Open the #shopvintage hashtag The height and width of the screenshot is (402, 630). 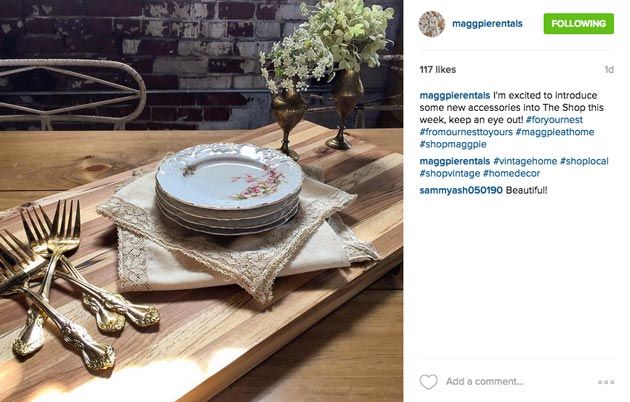(x=450, y=173)
